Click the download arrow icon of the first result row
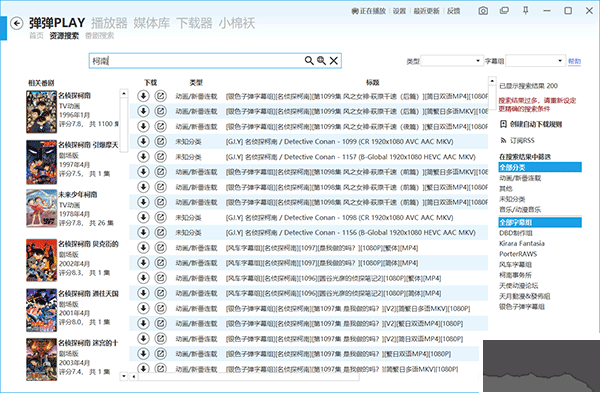The width and height of the screenshot is (600, 393). coord(143,96)
